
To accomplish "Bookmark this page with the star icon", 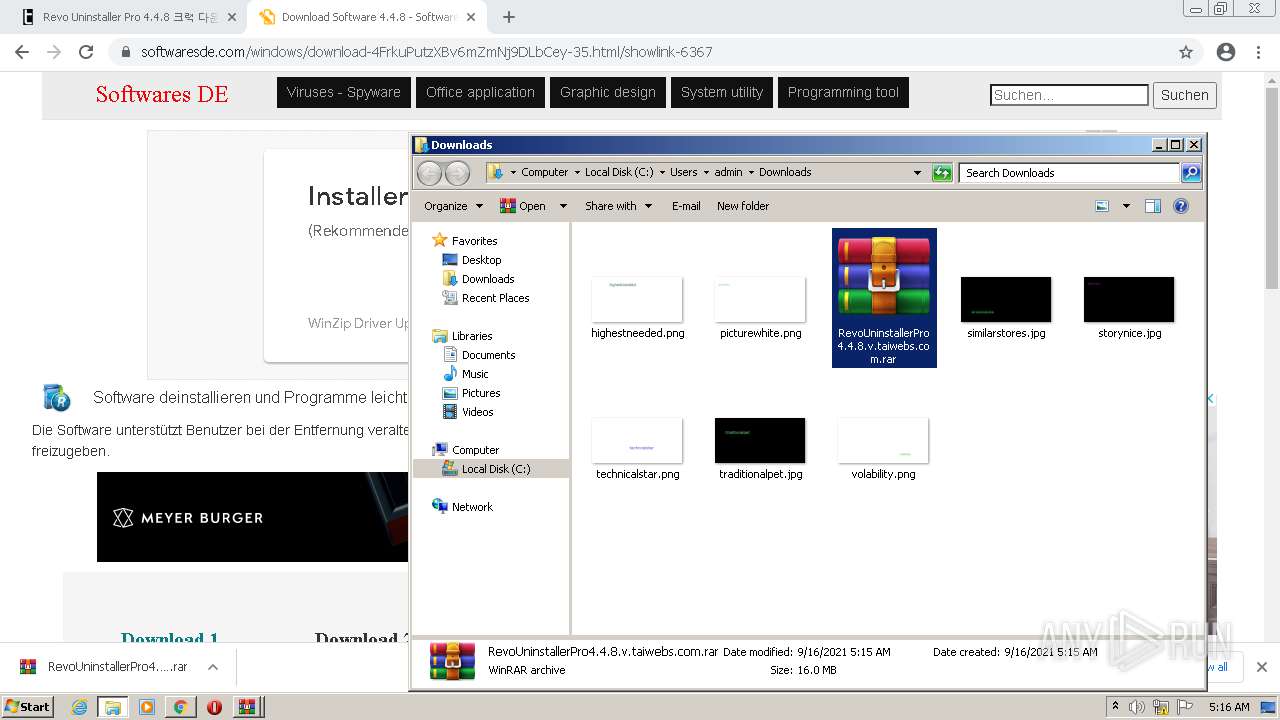I will [1186, 52].
